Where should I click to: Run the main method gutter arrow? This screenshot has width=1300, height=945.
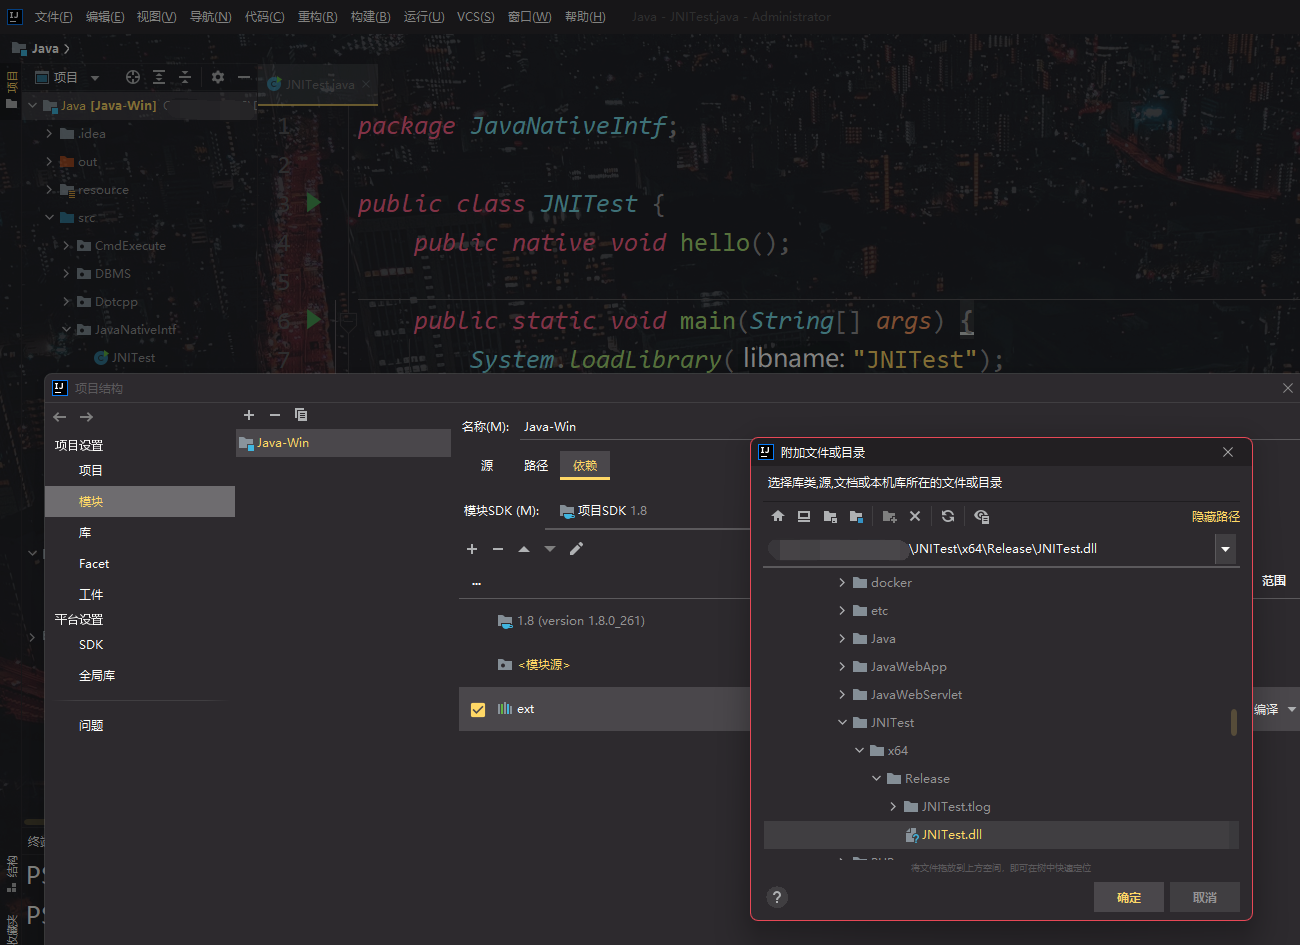click(x=313, y=320)
